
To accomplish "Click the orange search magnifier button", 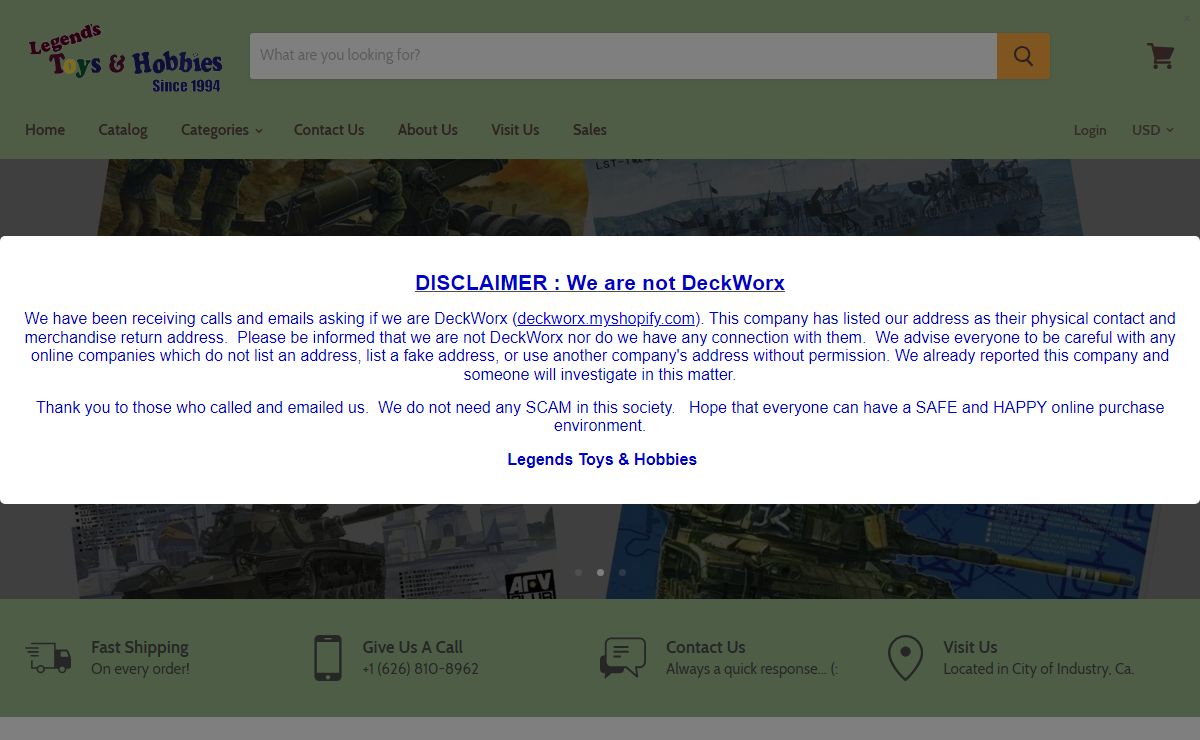I will point(1023,56).
